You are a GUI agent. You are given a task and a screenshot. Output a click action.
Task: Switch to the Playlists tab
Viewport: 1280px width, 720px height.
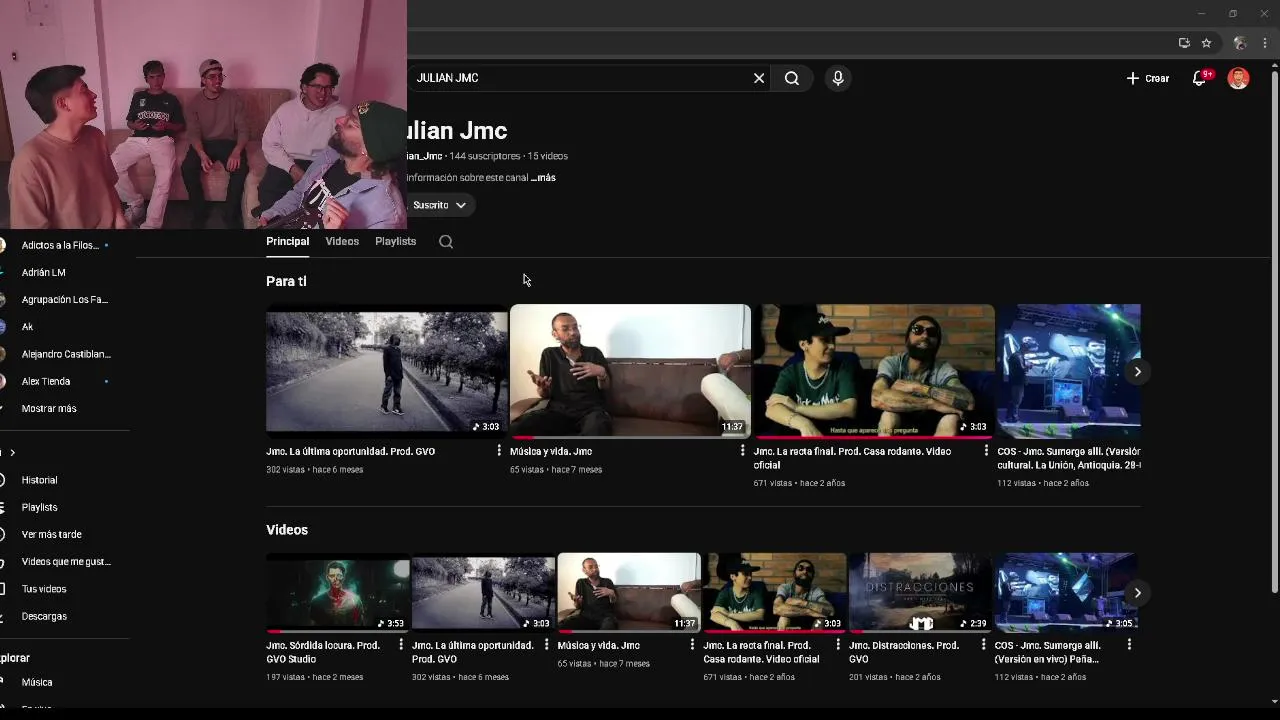395,241
